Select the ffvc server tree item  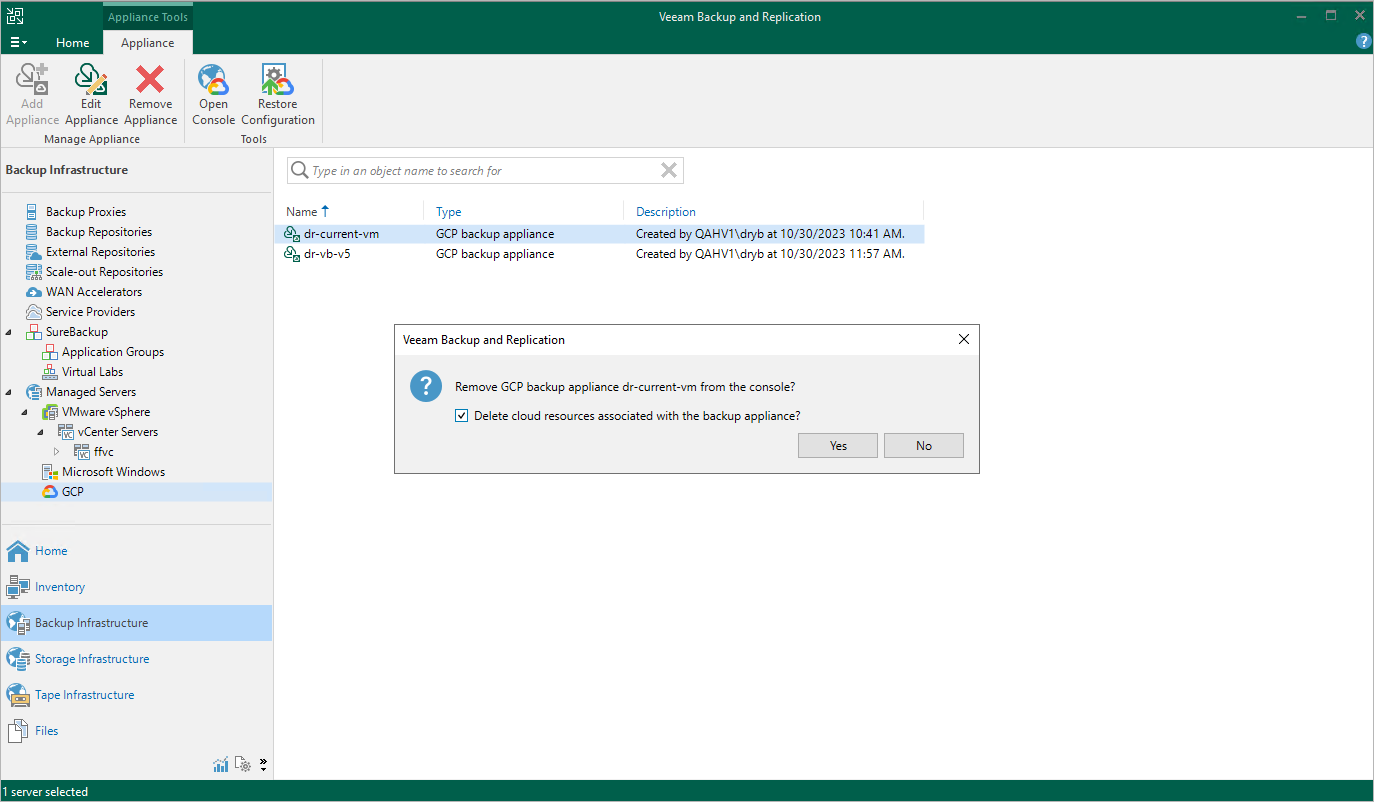coord(104,452)
